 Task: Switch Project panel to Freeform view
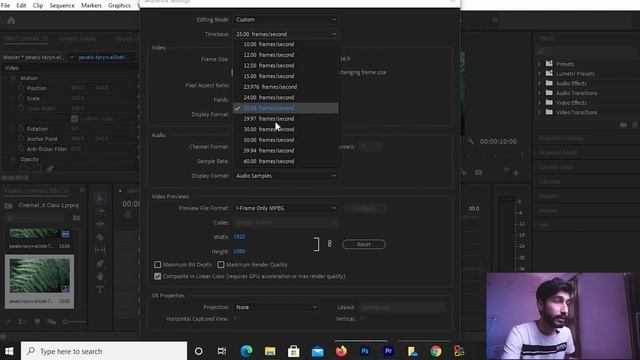[x=52, y=322]
